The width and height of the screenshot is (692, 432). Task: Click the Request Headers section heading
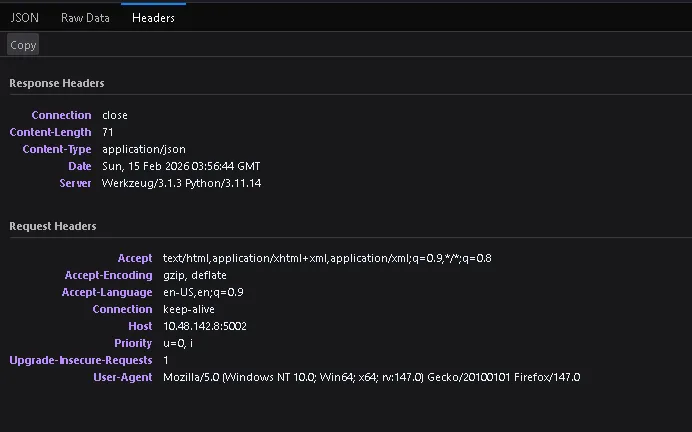53,226
